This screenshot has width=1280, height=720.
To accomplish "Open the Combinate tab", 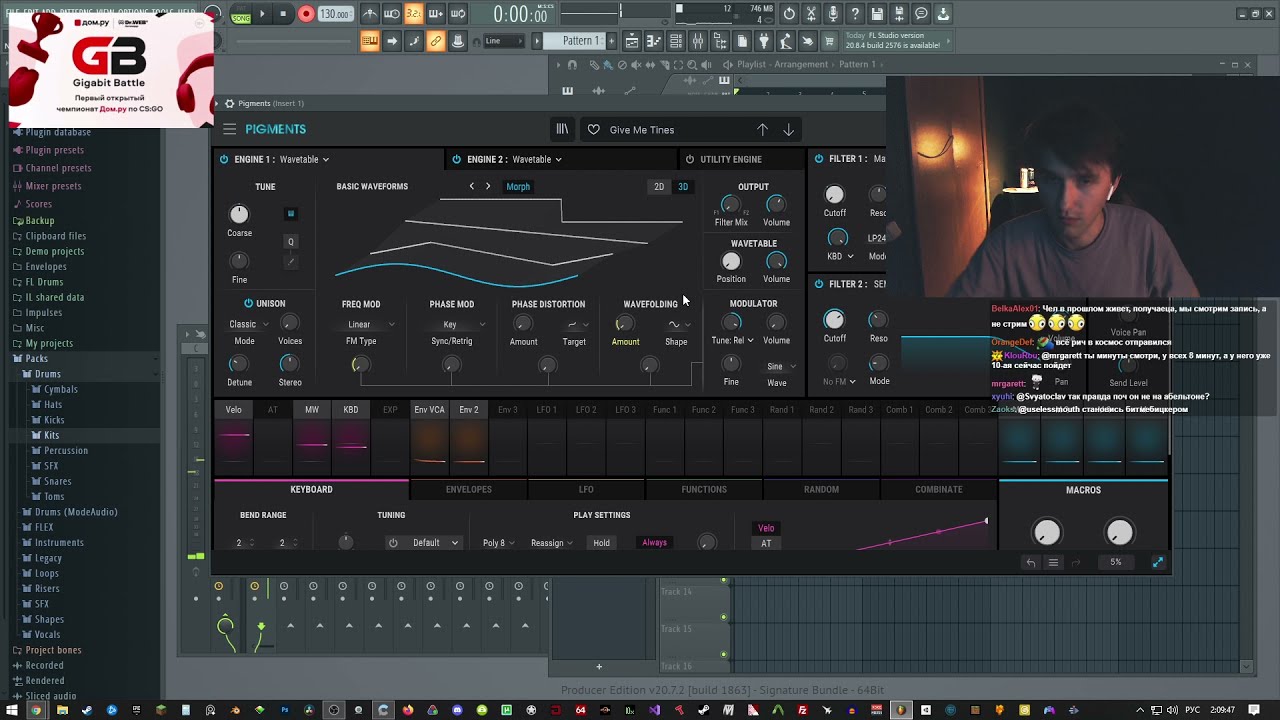I will click(x=938, y=489).
